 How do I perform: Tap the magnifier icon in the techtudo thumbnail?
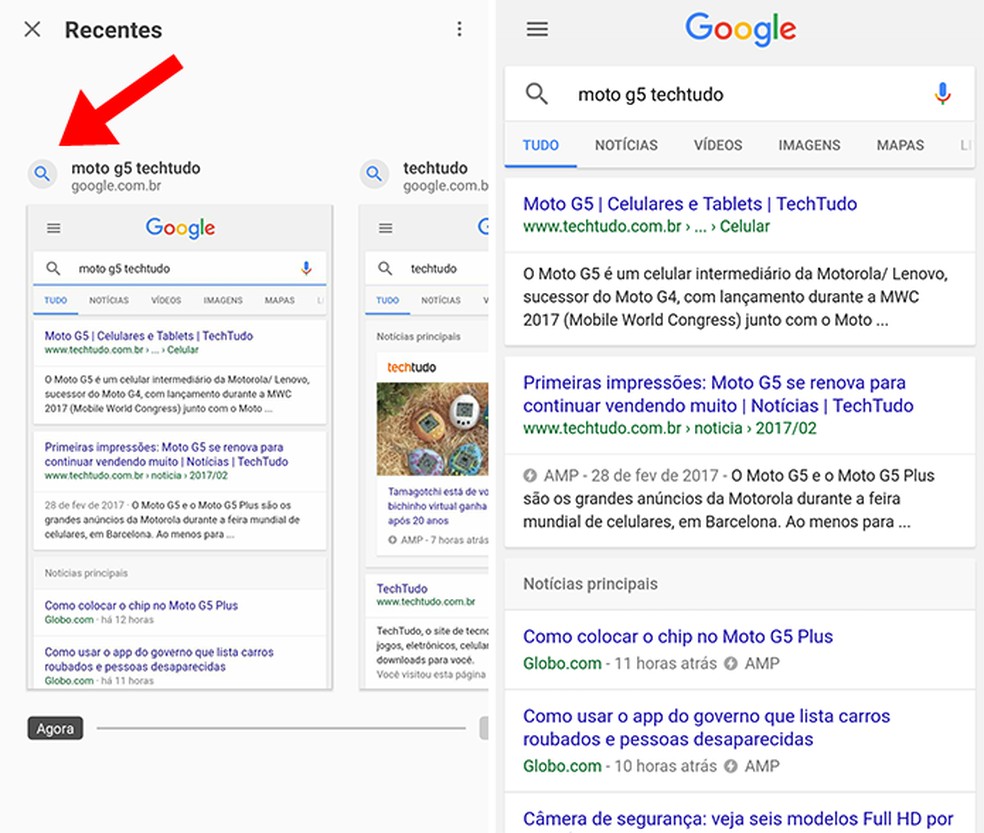(385, 268)
